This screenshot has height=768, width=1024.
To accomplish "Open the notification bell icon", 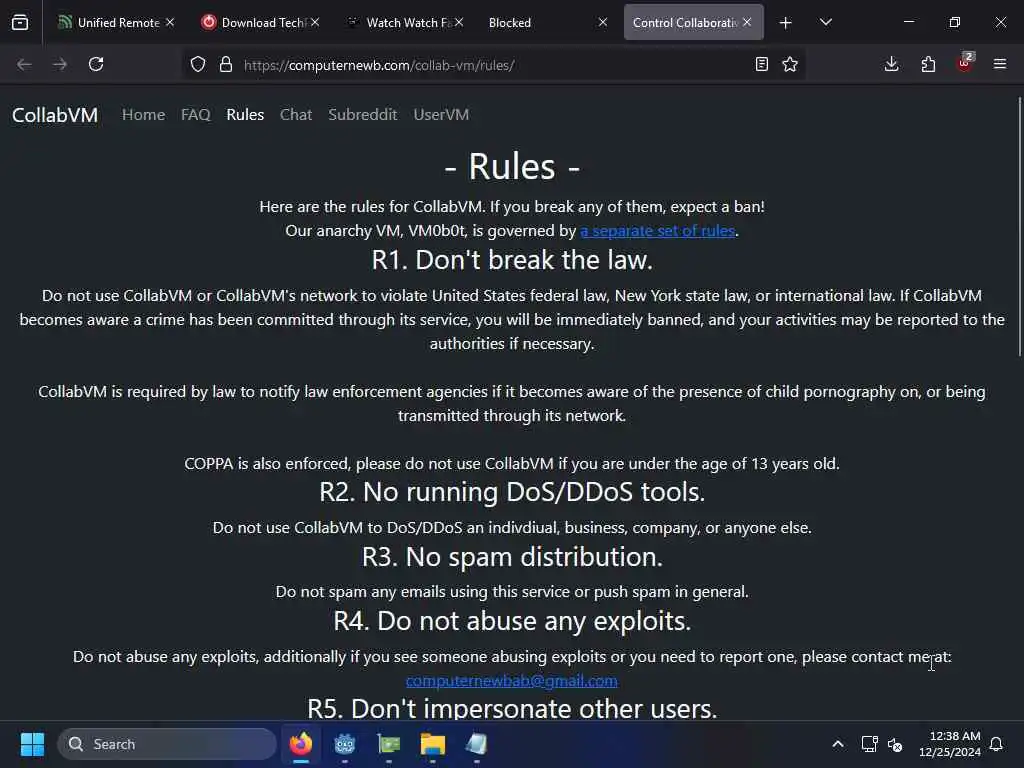I will 997,744.
